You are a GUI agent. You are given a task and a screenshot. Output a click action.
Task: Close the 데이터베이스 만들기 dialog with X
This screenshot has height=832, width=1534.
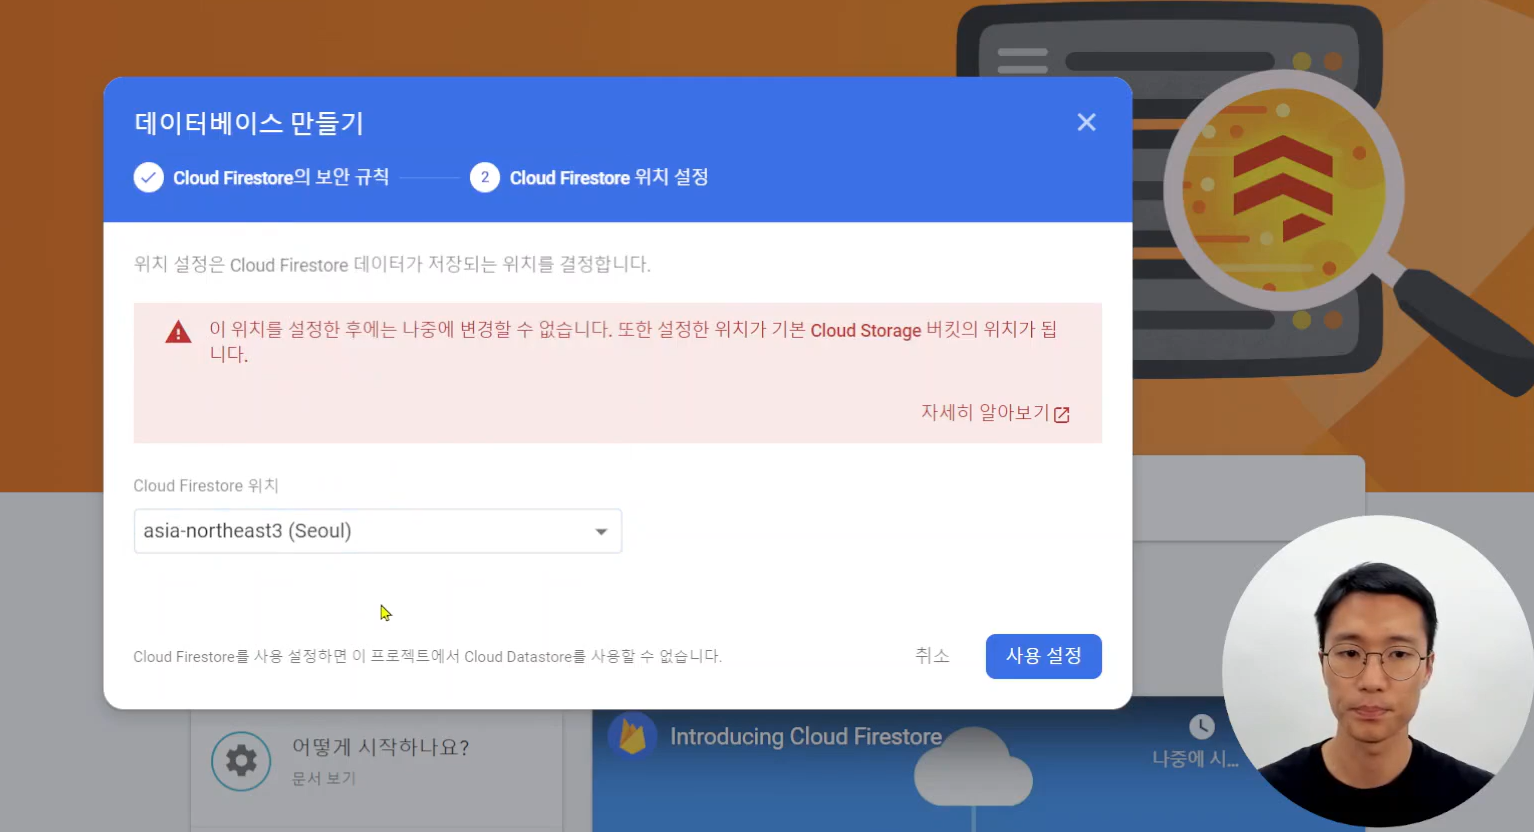point(1086,122)
